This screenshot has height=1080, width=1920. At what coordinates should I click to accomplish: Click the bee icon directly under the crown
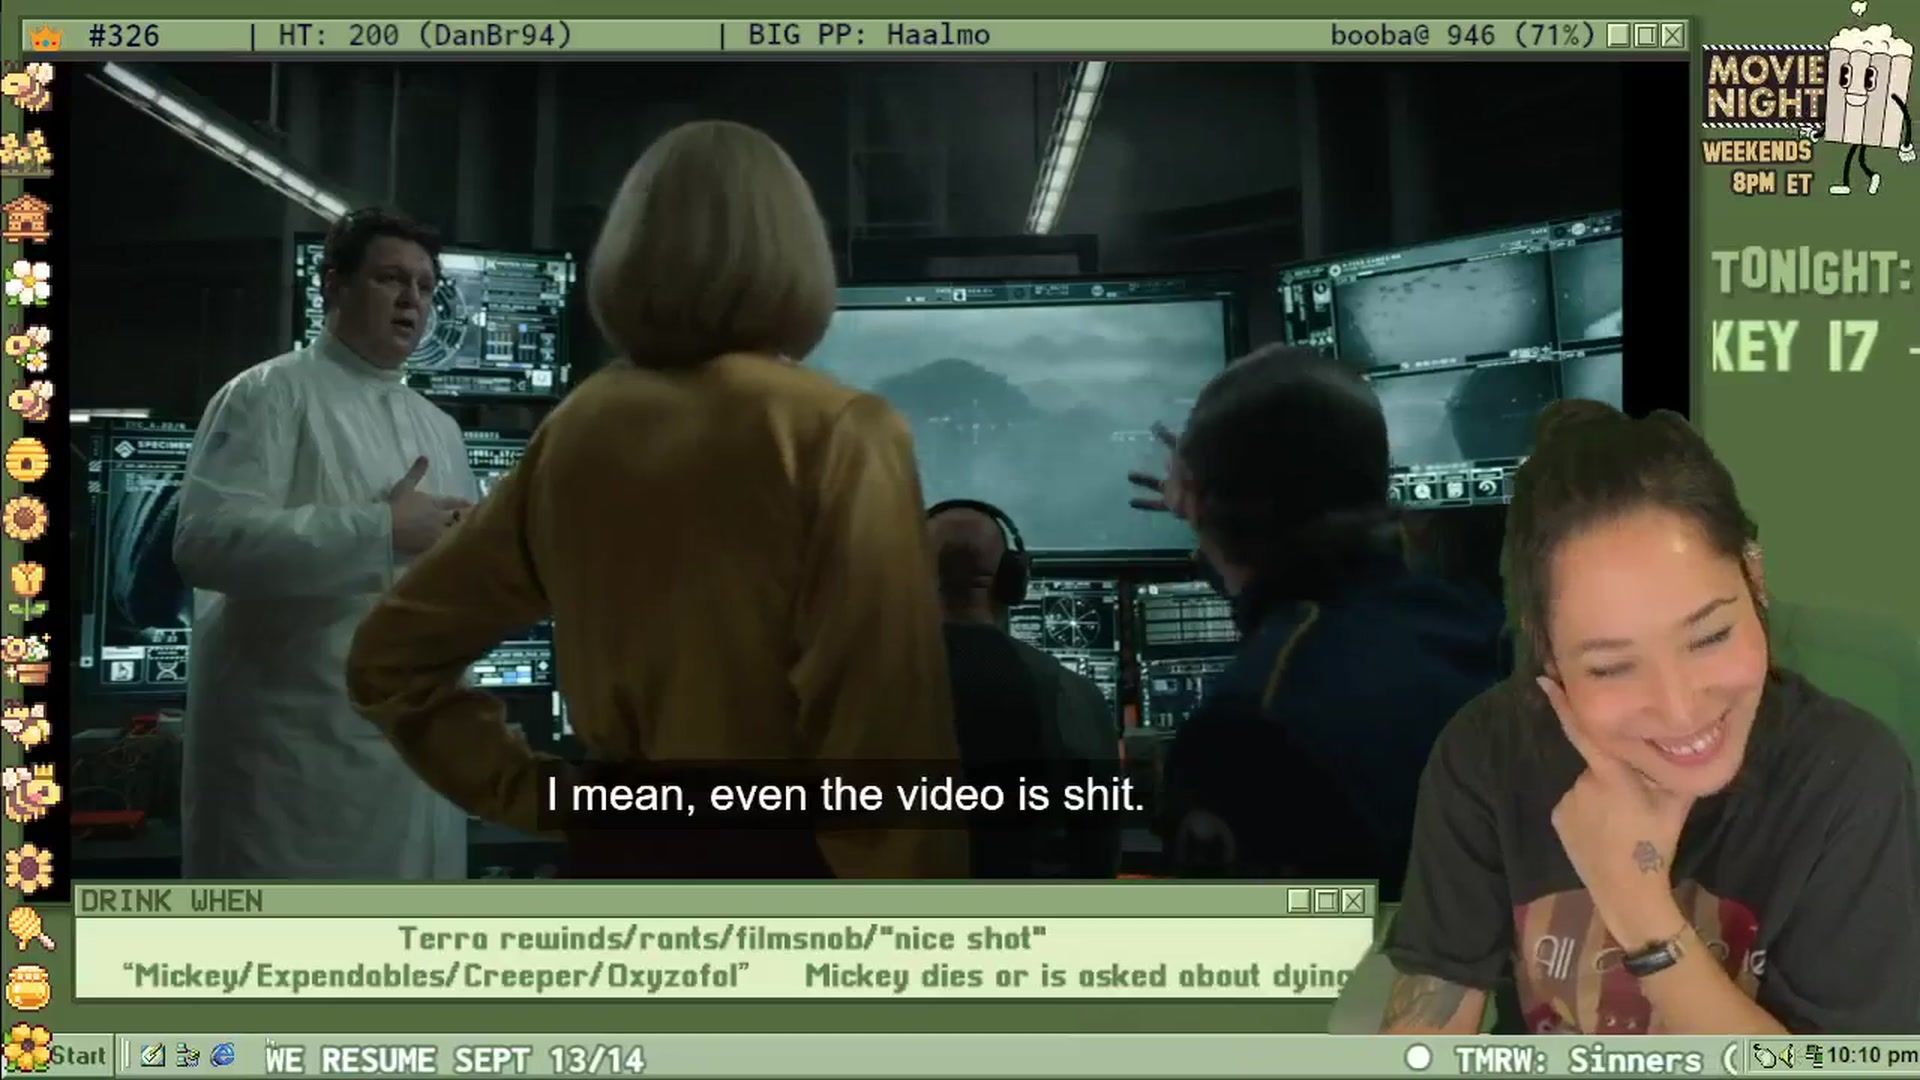click(28, 88)
